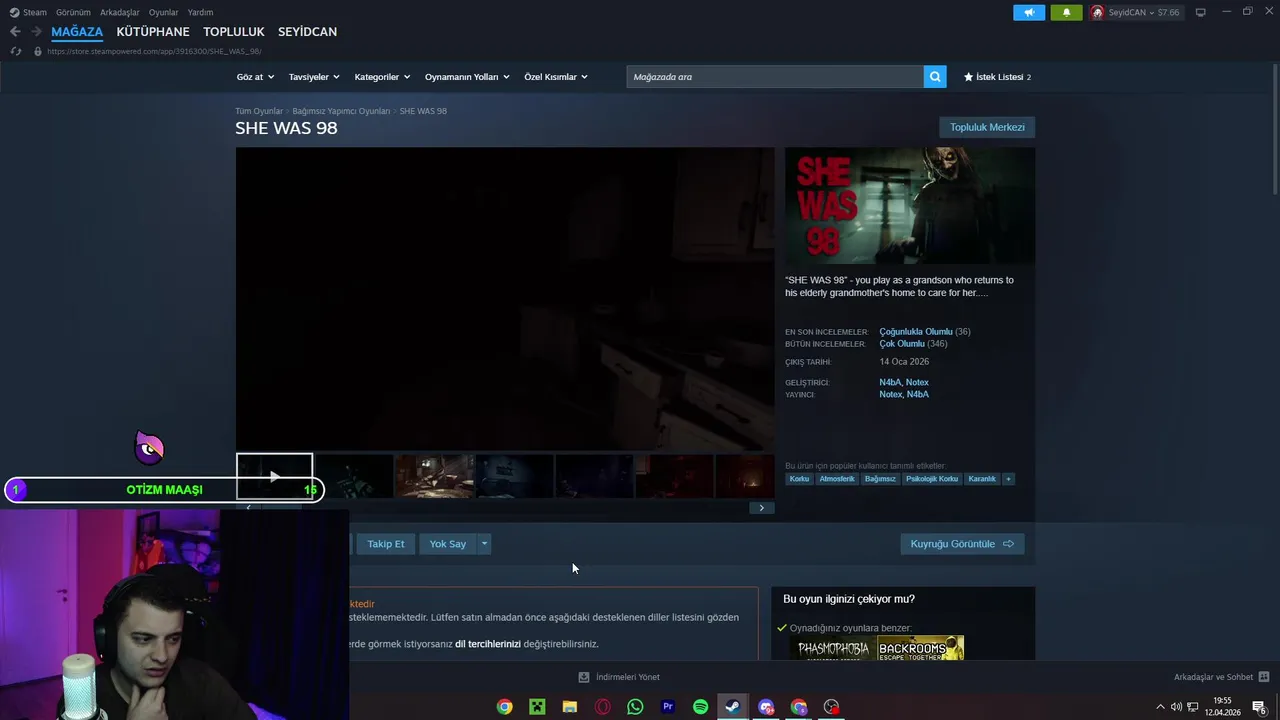Select the first video thumbnail
Screen dimensions: 1280x720
coord(275,476)
